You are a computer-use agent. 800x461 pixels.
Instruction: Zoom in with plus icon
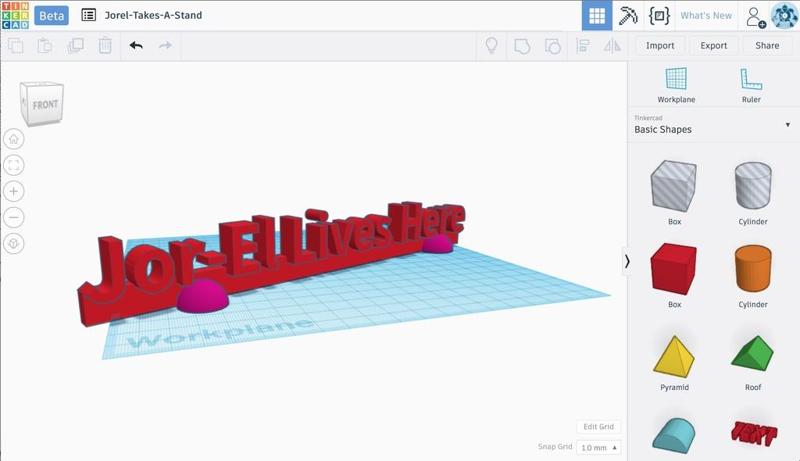point(14,191)
